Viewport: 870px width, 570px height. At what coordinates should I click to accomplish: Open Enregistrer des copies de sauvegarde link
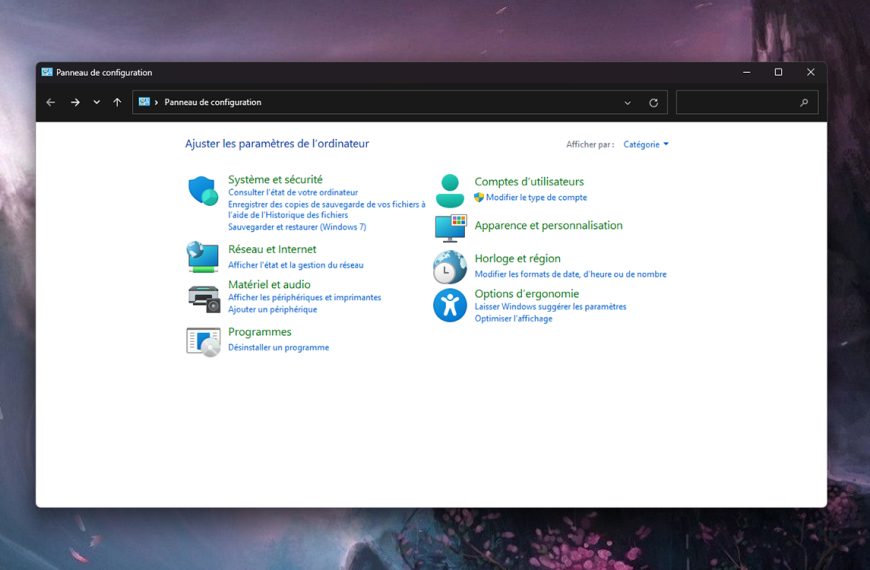(327, 210)
